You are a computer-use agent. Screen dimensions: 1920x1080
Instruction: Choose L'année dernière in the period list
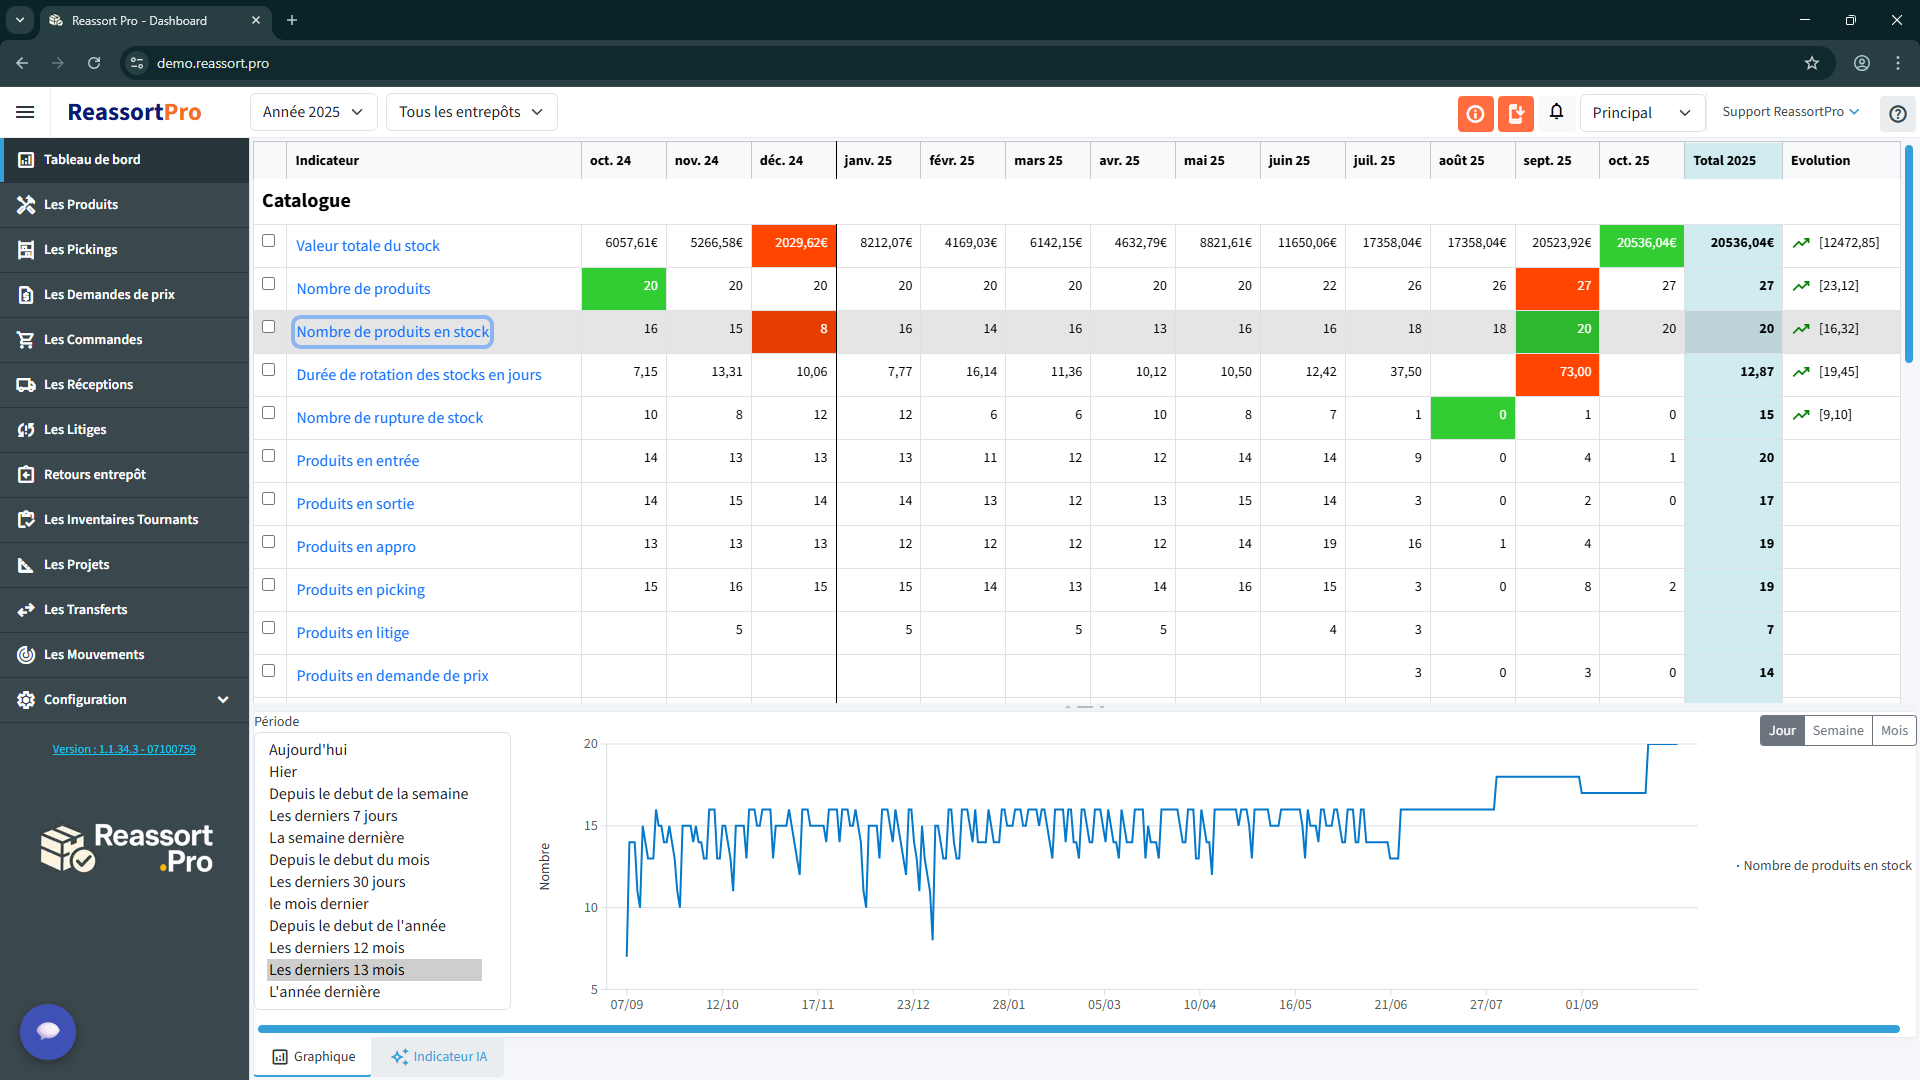pyautogui.click(x=324, y=991)
